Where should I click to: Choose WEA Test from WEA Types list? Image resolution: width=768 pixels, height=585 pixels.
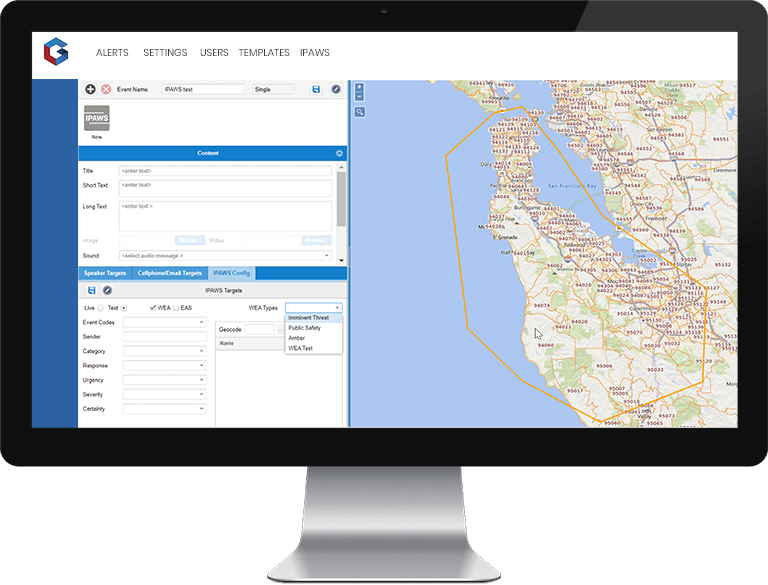[x=313, y=348]
